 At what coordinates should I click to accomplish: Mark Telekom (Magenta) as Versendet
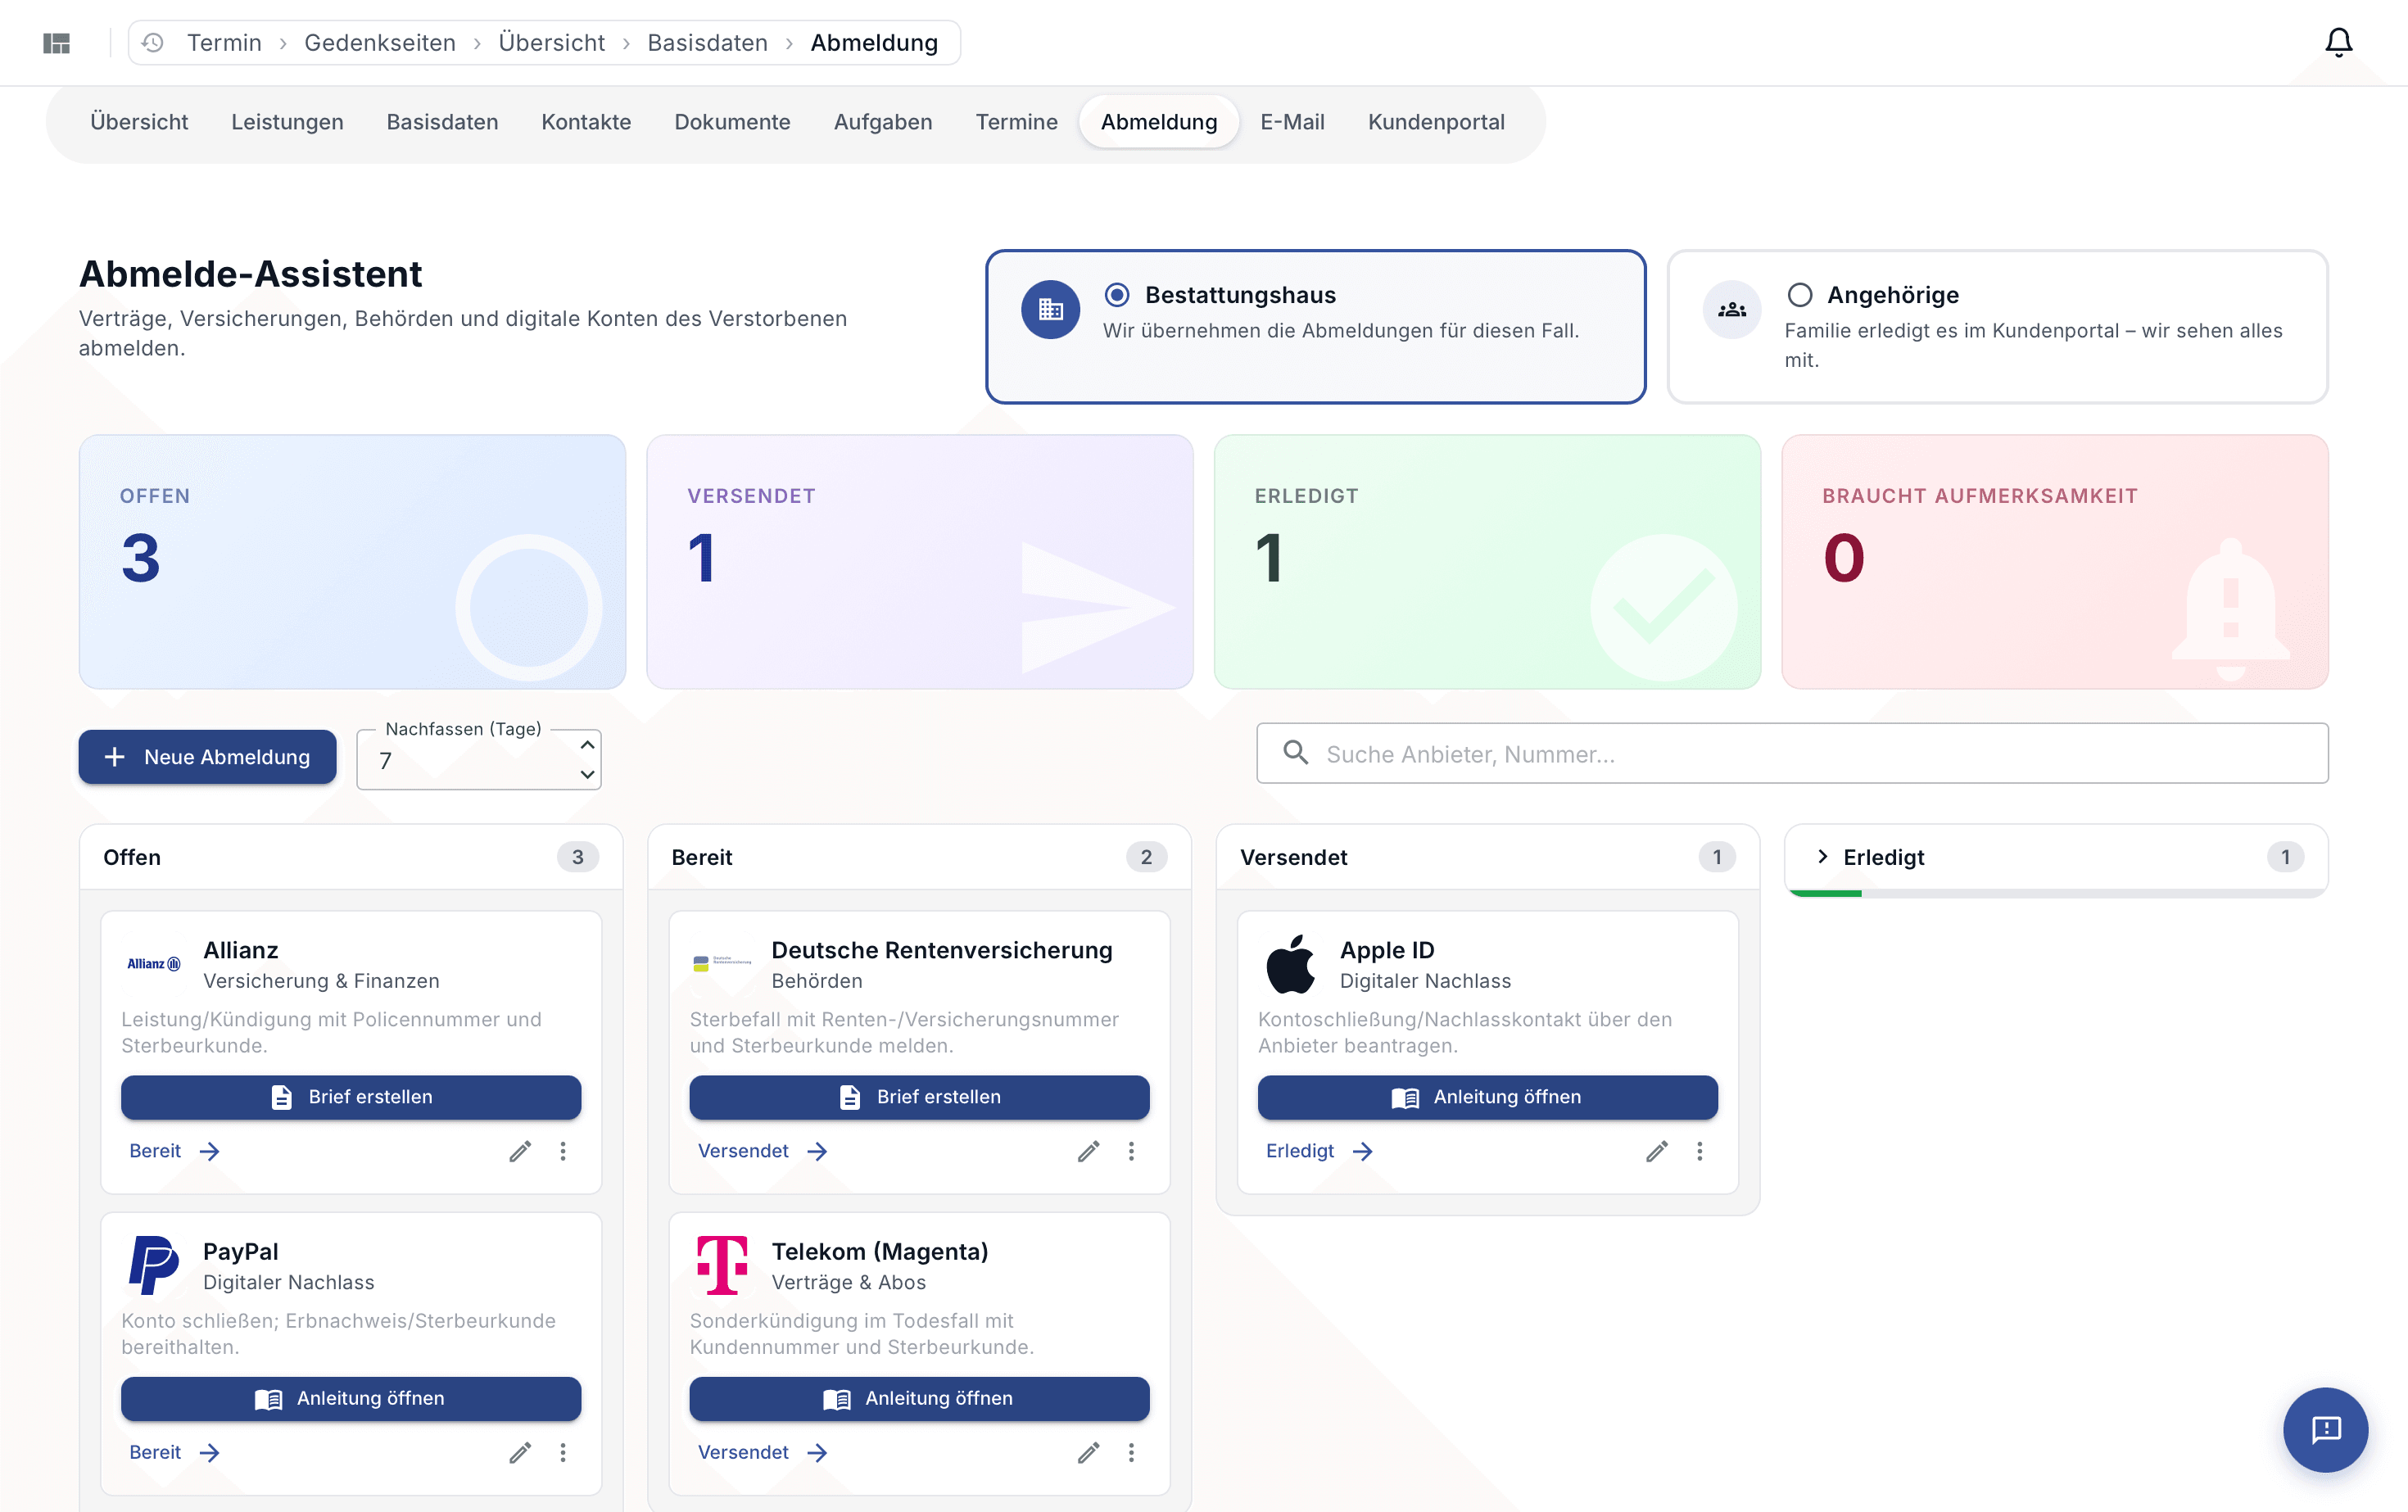pyautogui.click(x=762, y=1452)
